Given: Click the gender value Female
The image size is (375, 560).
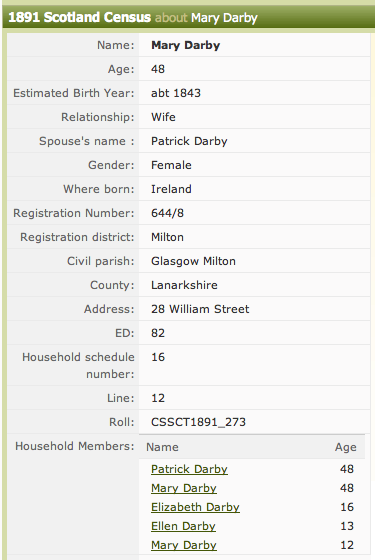Looking at the screenshot, I should coord(171,165).
